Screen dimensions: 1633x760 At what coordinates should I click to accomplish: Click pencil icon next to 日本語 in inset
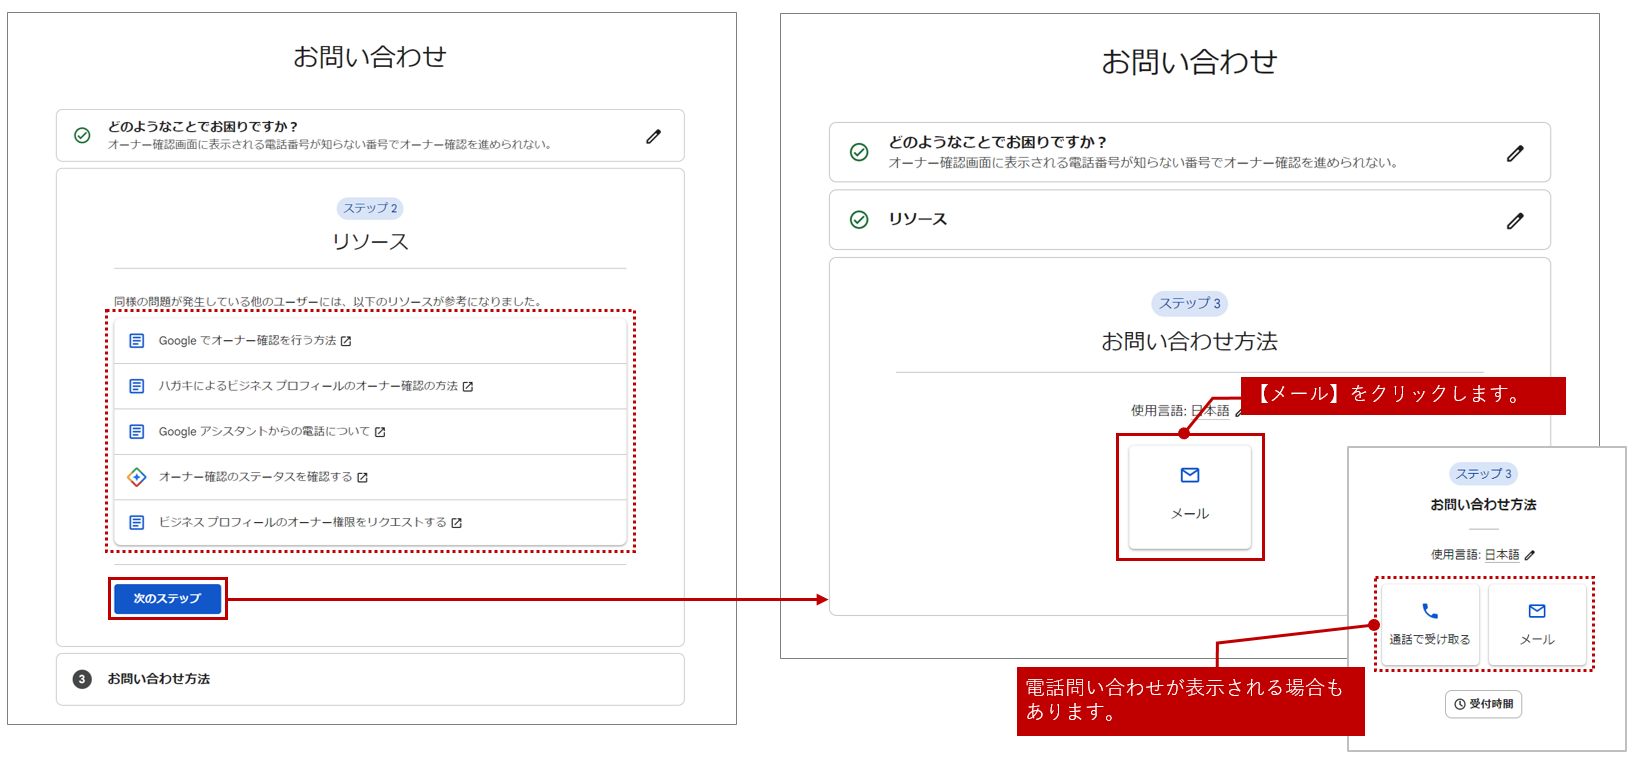coord(1530,555)
